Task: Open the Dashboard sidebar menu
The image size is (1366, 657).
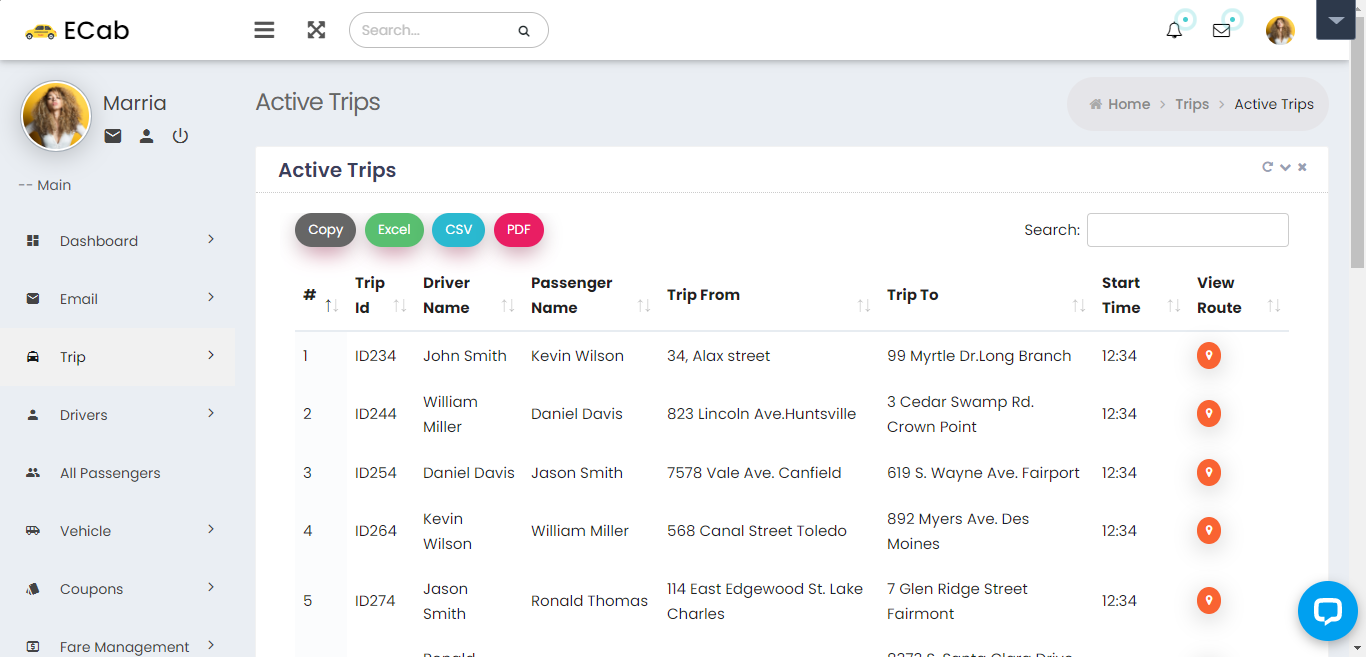Action: tap(117, 241)
